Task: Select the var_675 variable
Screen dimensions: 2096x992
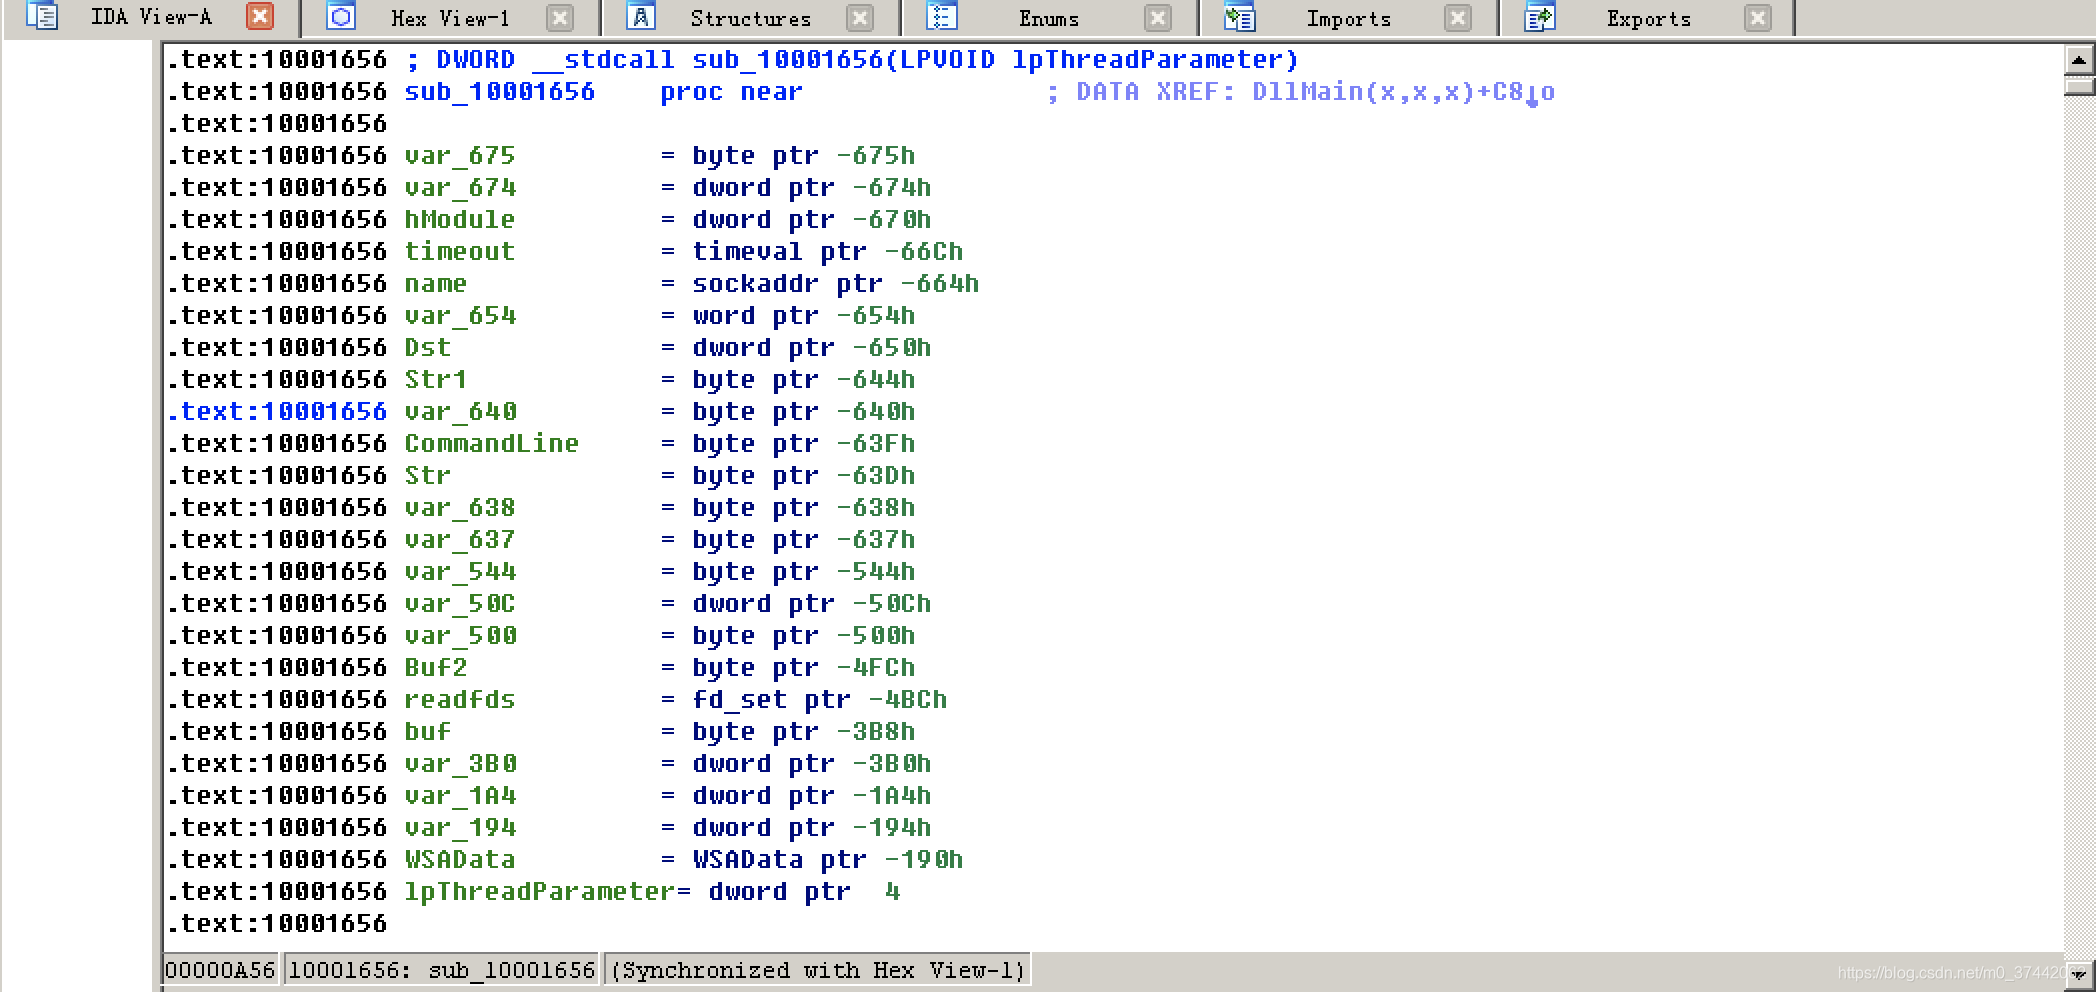Action: [x=460, y=156]
